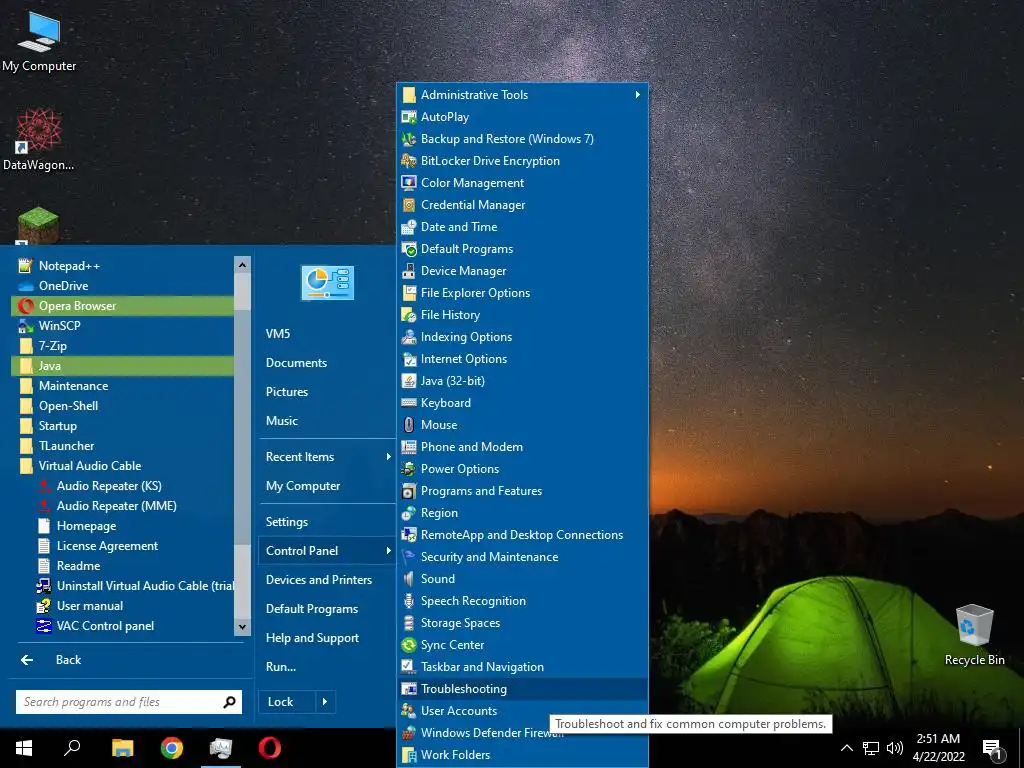
Task: Expand the 7-Zip folder
Action: 123,345
